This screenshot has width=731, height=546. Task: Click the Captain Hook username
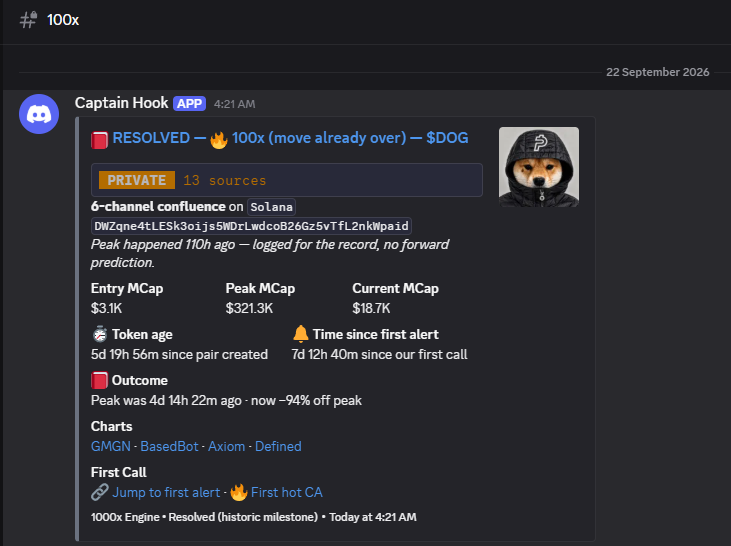click(121, 103)
